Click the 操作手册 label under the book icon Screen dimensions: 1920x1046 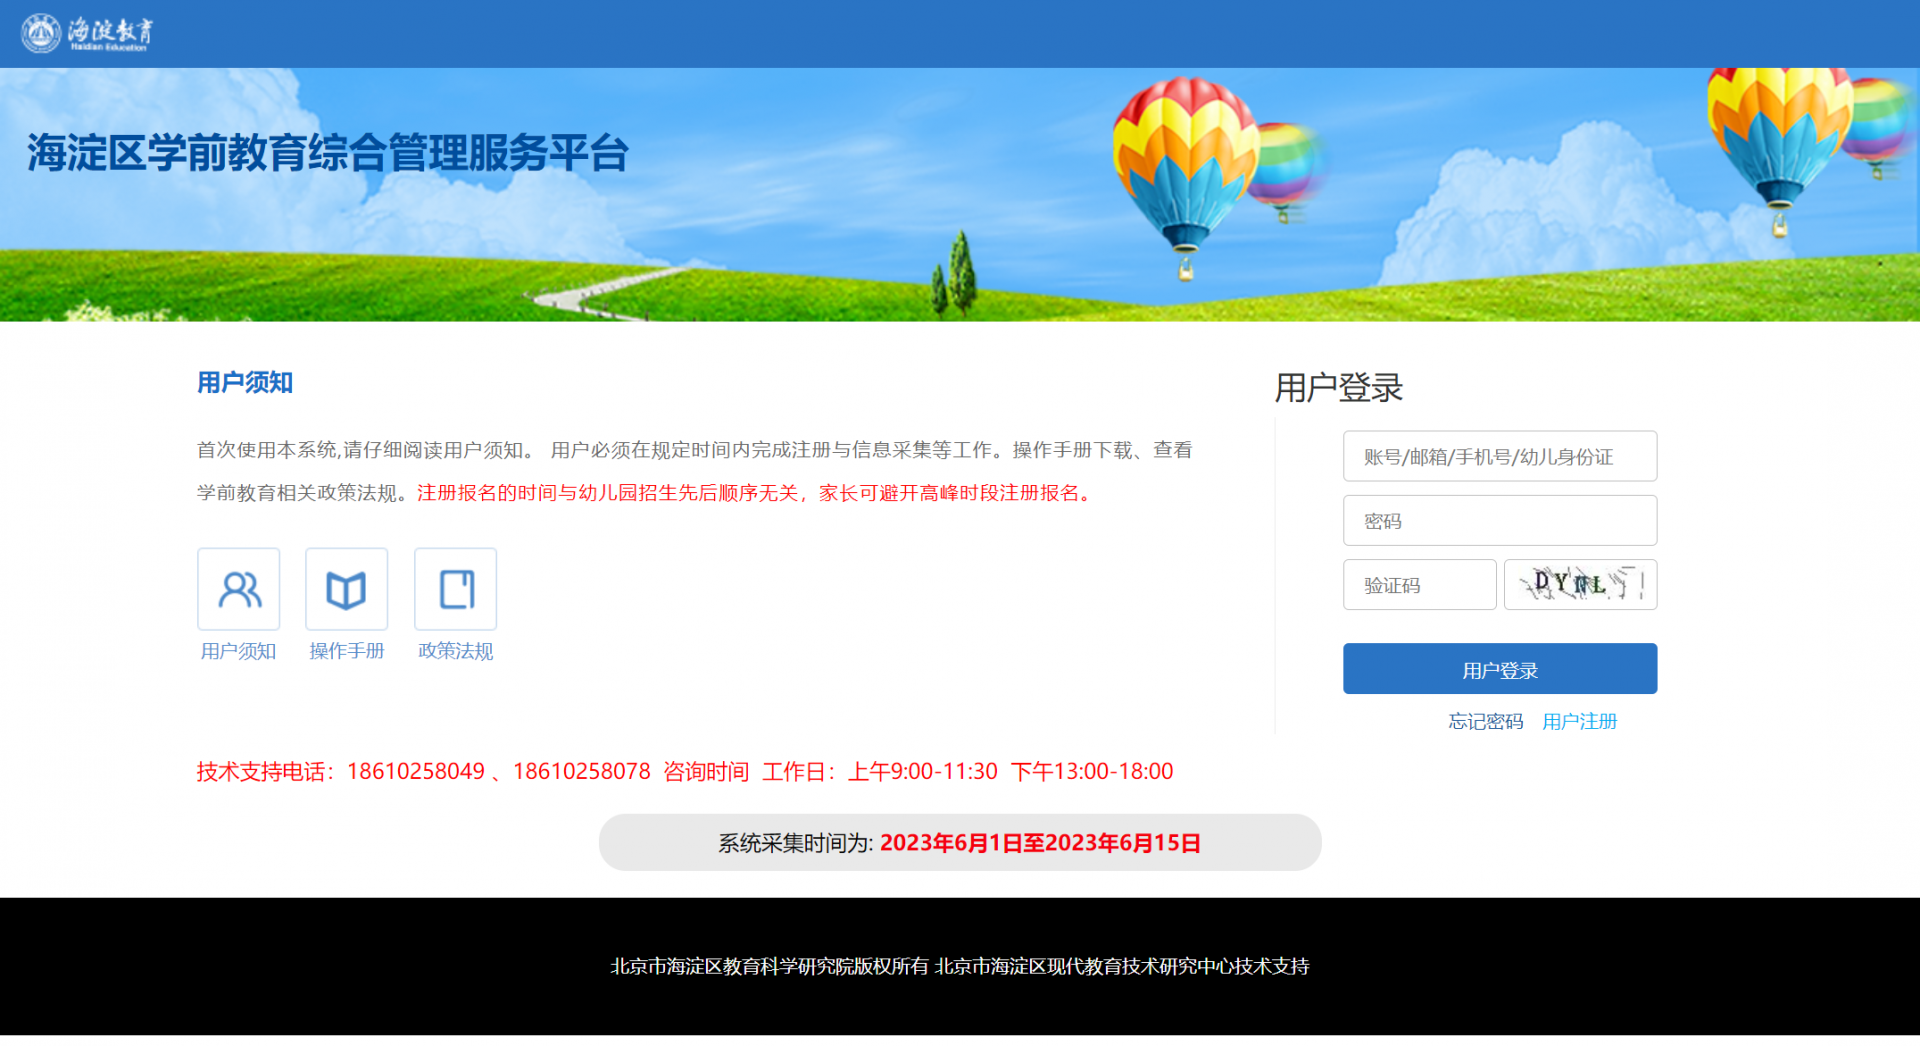(346, 651)
